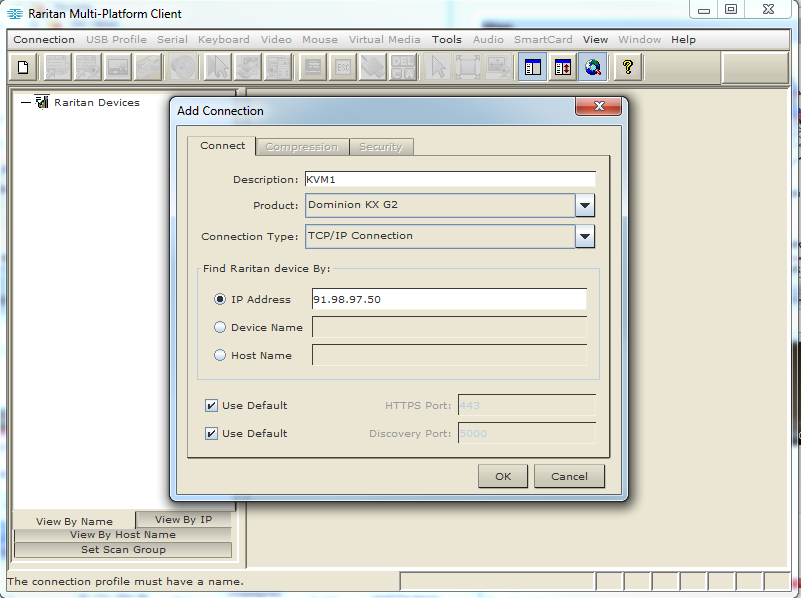Open the Connection Type dropdown
Viewport: 801px width, 598px height.
[x=585, y=237]
